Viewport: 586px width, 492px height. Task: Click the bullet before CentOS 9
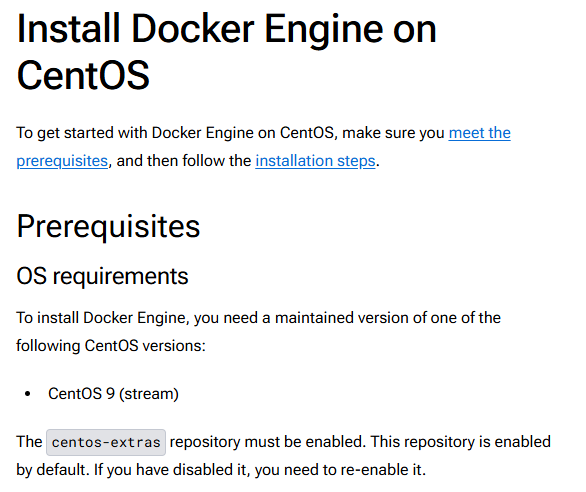pyautogui.click(x=27, y=394)
